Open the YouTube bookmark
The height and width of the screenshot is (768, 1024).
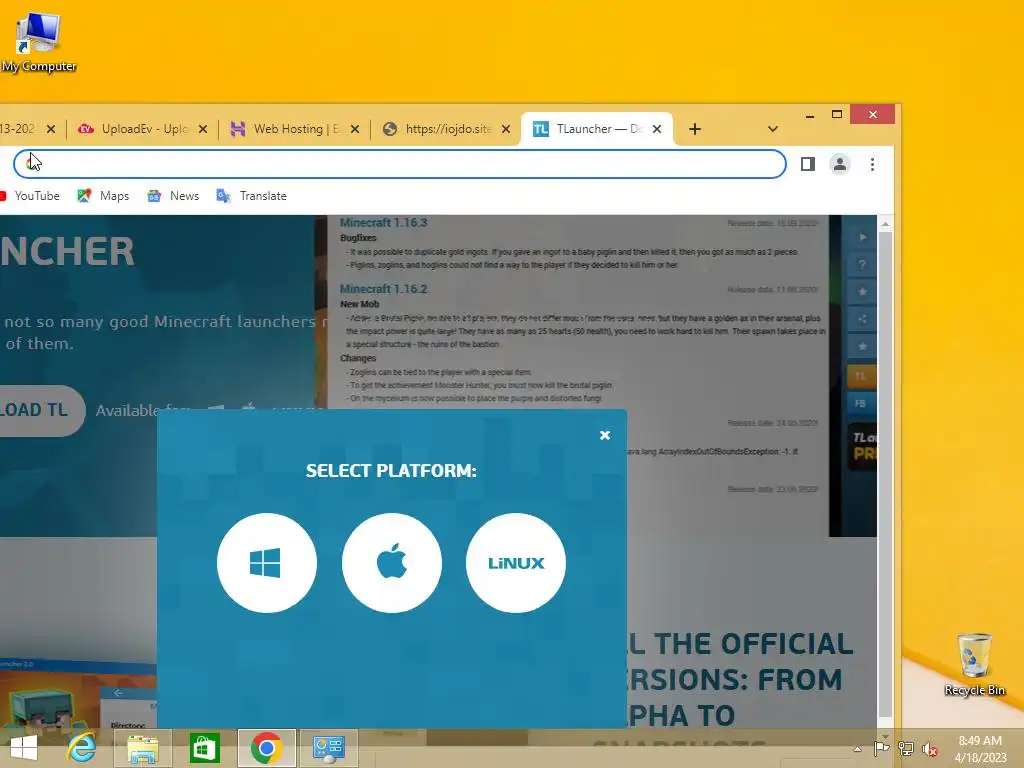(x=29, y=196)
